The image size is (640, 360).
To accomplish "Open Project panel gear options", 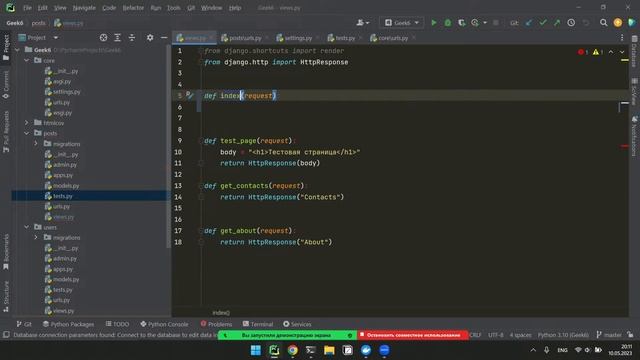I will point(150,38).
